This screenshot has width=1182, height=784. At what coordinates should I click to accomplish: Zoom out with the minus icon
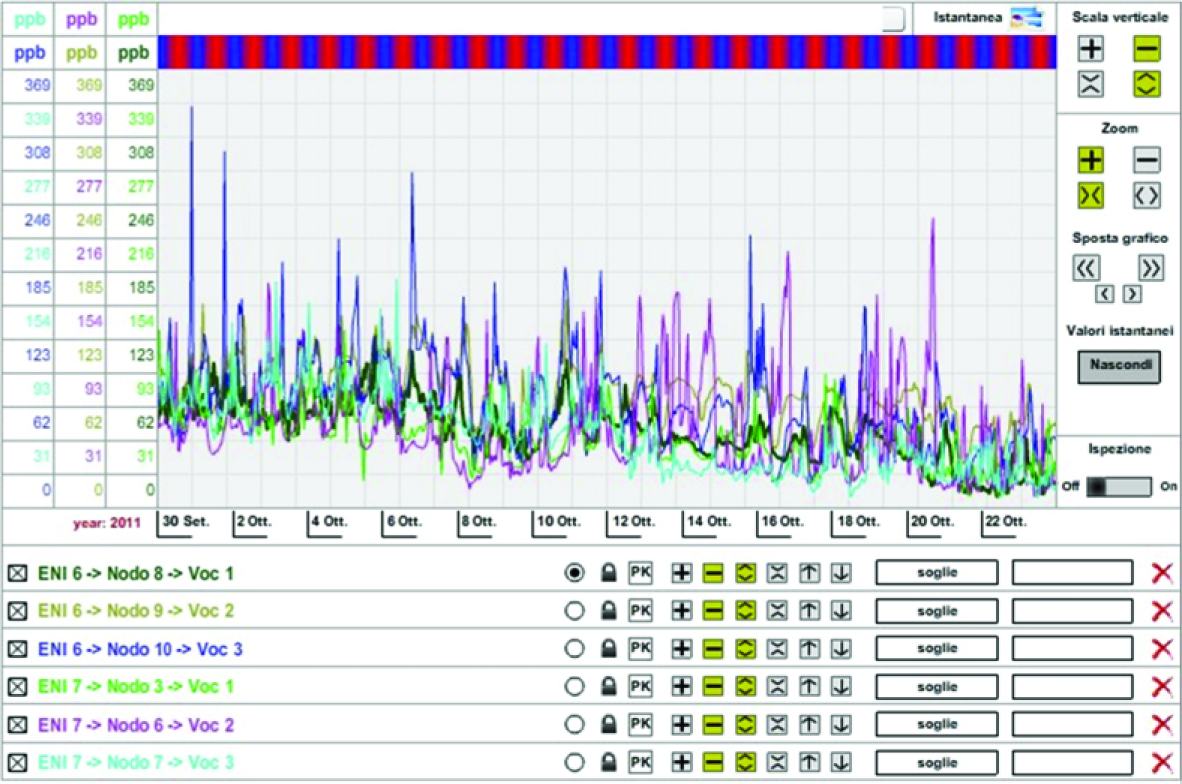(1147, 160)
